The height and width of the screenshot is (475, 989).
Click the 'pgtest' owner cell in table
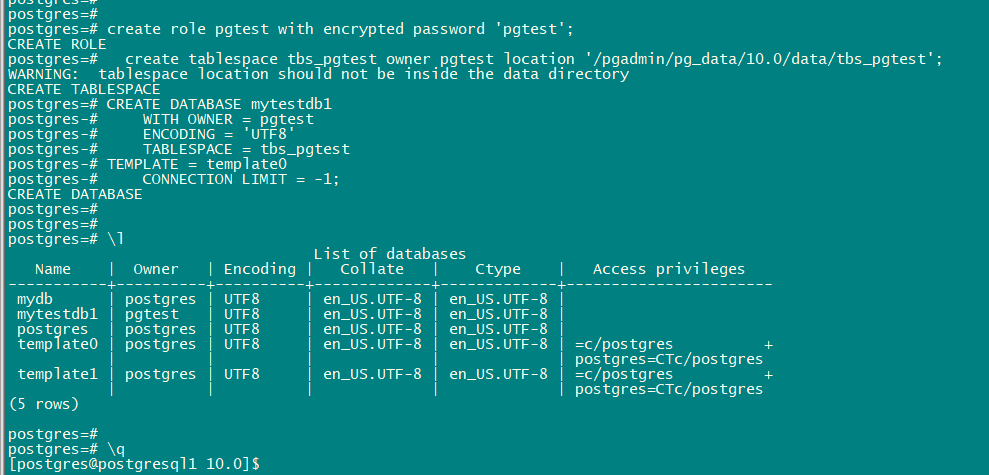pyautogui.click(x=152, y=314)
